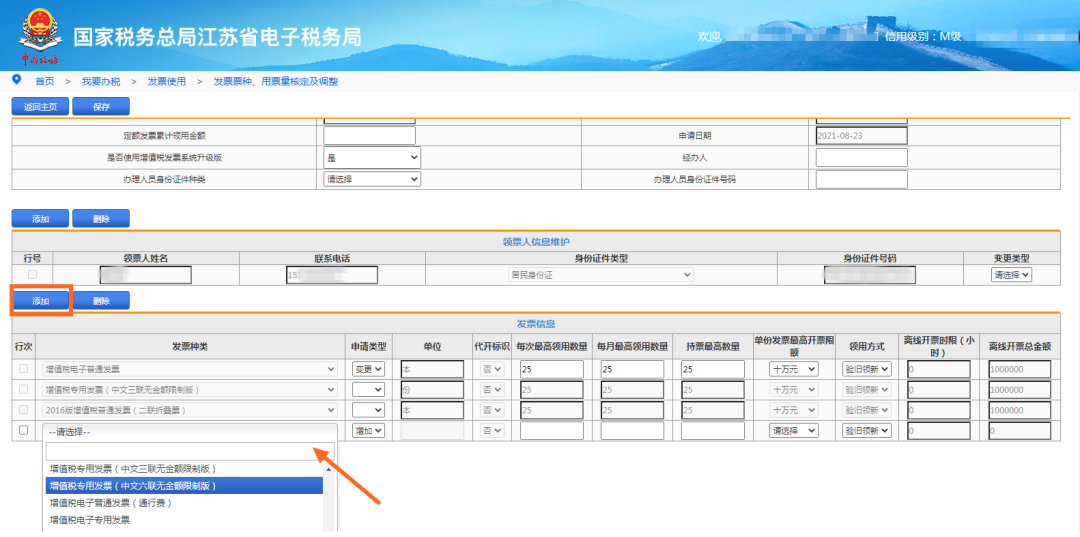This screenshot has width=1080, height=537.
Task: Open 2016版增值税普通发票 发票种类 dropdown
Action: [189, 410]
